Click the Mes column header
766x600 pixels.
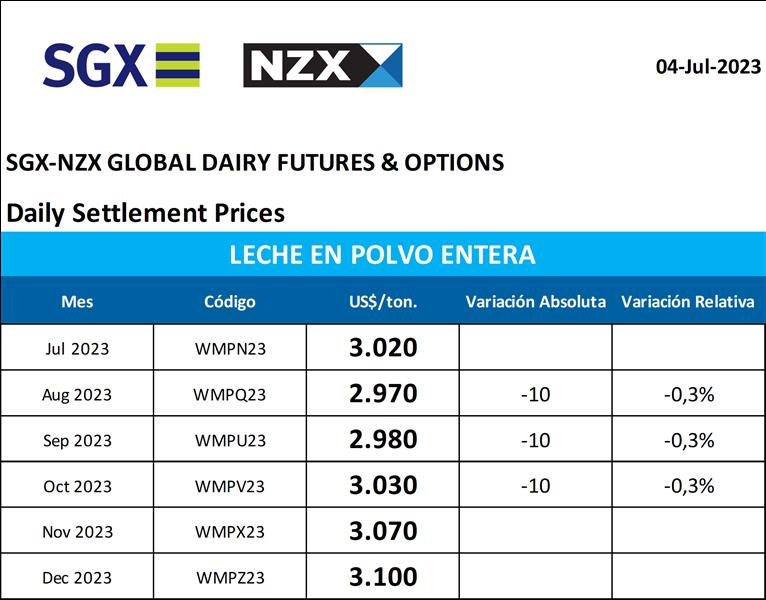click(77, 301)
